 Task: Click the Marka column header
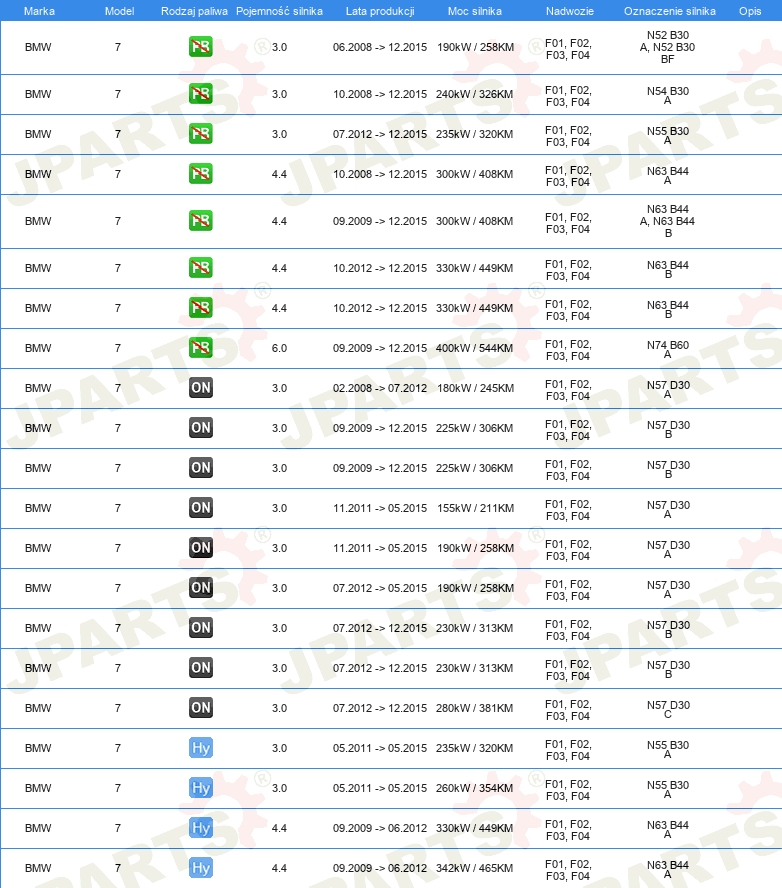pyautogui.click(x=39, y=11)
